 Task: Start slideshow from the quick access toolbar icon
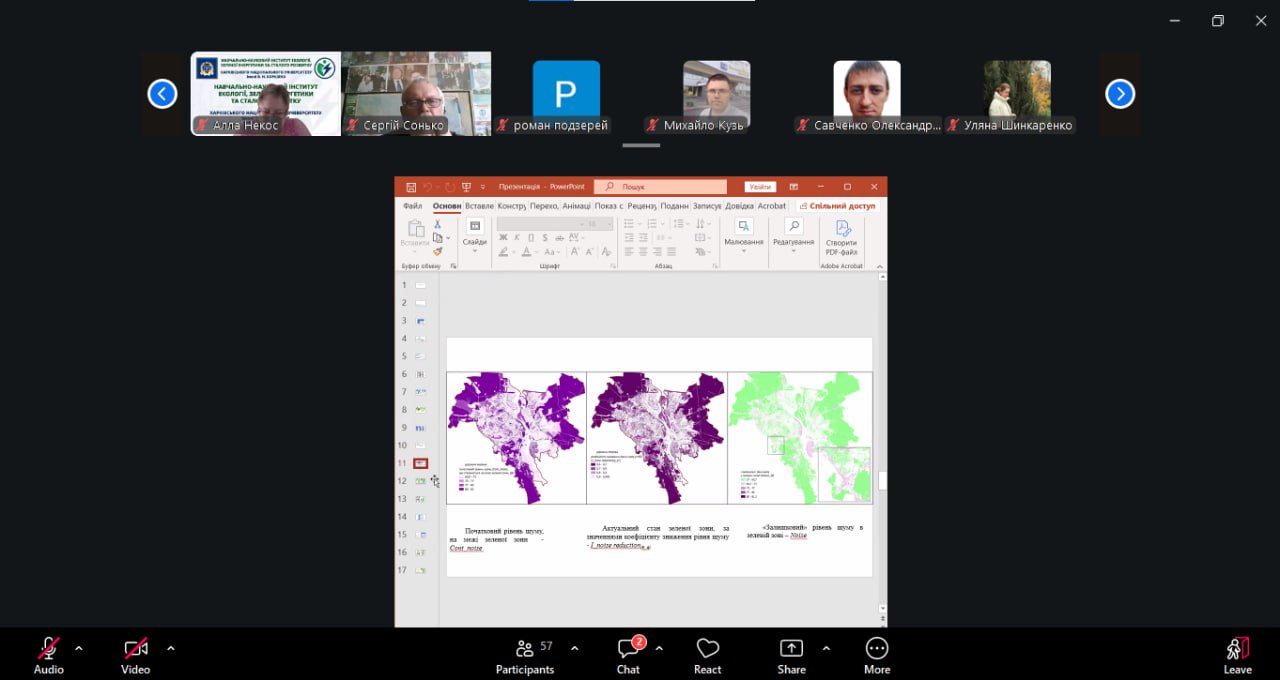[466, 187]
